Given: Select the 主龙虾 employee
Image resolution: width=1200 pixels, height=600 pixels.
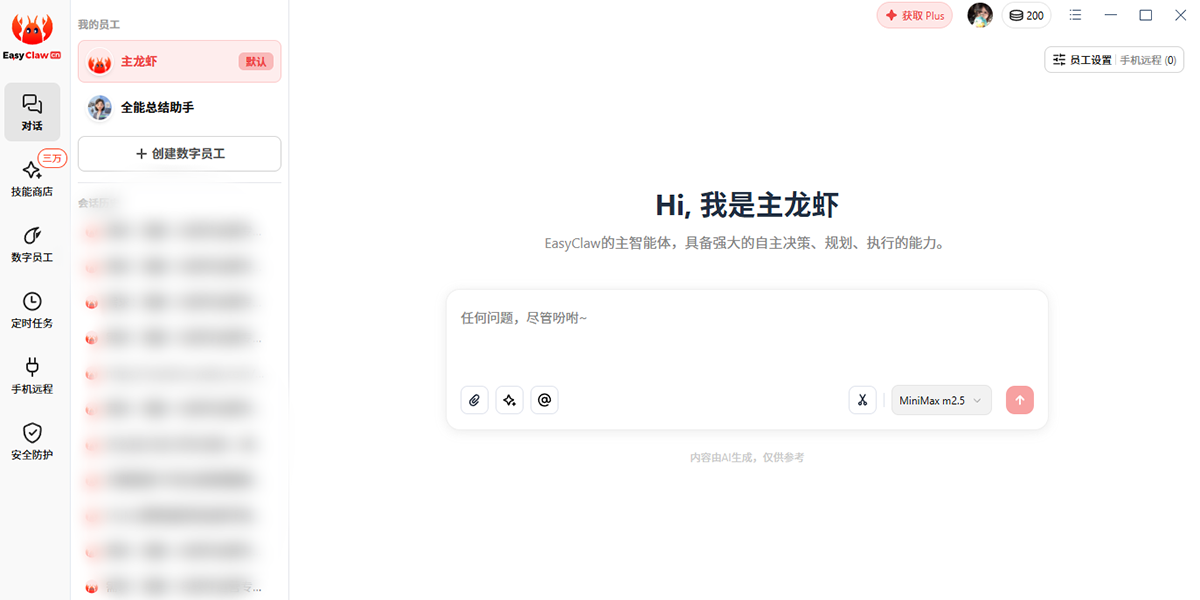Looking at the screenshot, I should tap(179, 61).
